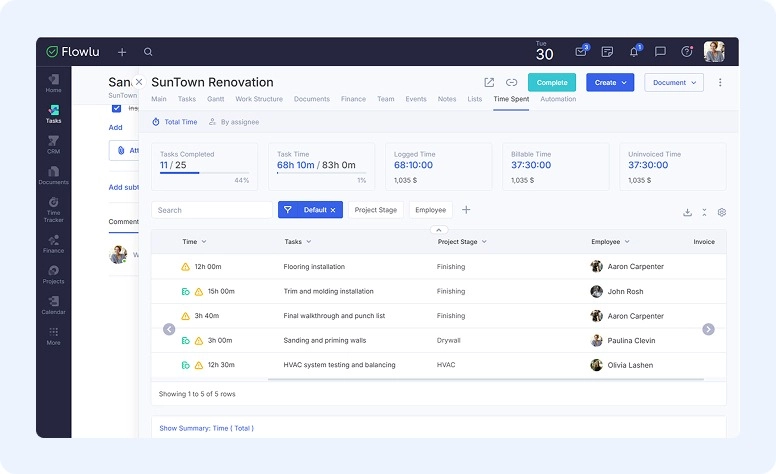Open Finance in the sidebar
This screenshot has height=474, width=776.
(53, 244)
